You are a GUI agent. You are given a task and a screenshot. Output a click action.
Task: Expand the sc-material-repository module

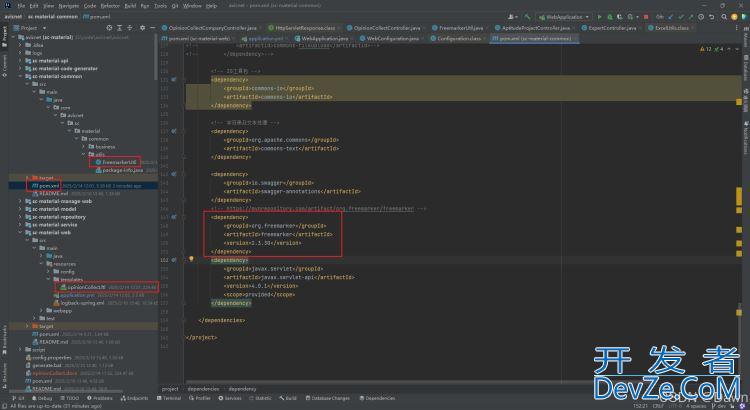[20, 217]
